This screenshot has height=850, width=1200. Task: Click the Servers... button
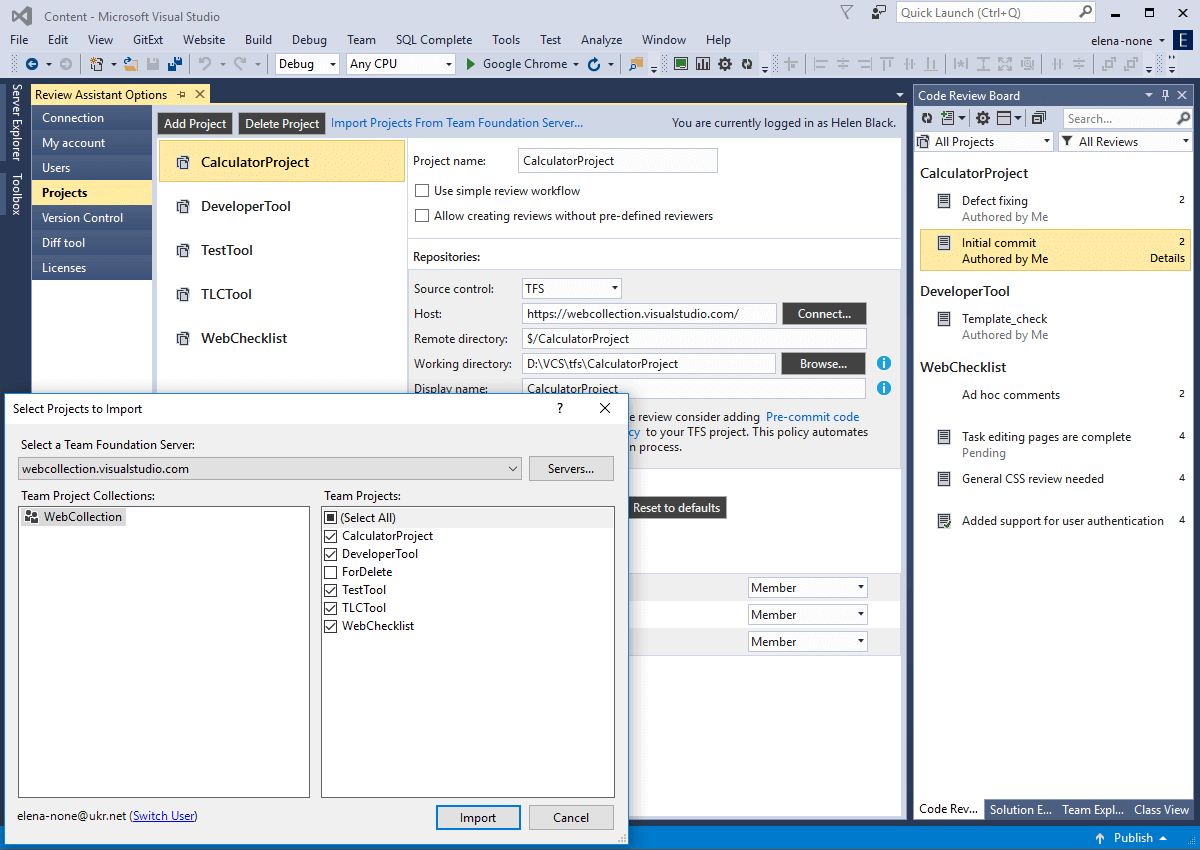click(x=571, y=468)
